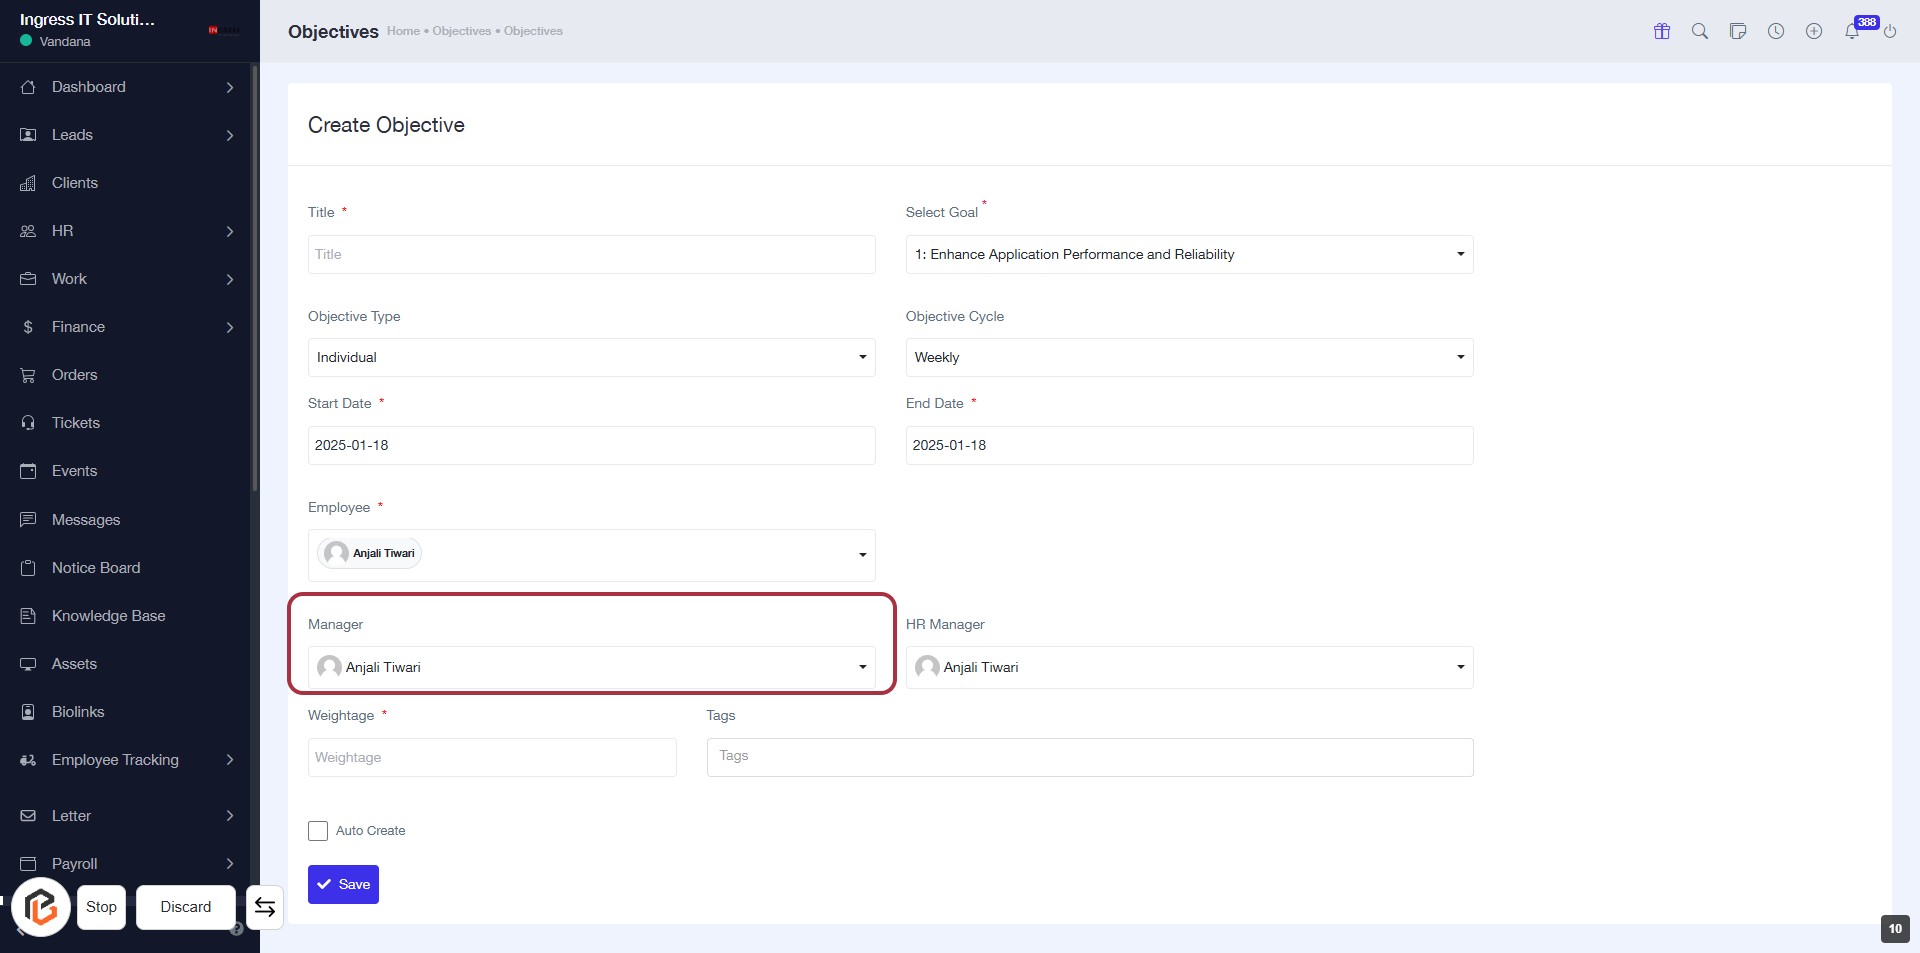
Task: Click into the Title input field
Action: 591,255
